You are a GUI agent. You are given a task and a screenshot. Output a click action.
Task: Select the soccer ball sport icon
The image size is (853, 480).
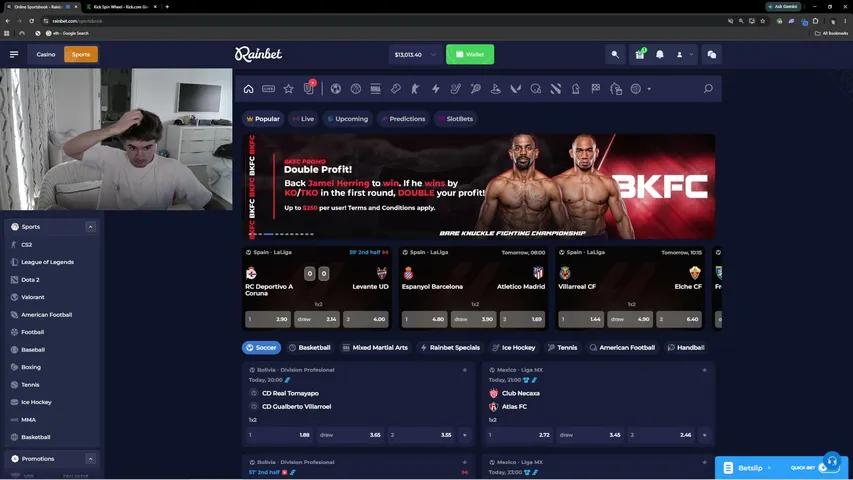tap(336, 89)
